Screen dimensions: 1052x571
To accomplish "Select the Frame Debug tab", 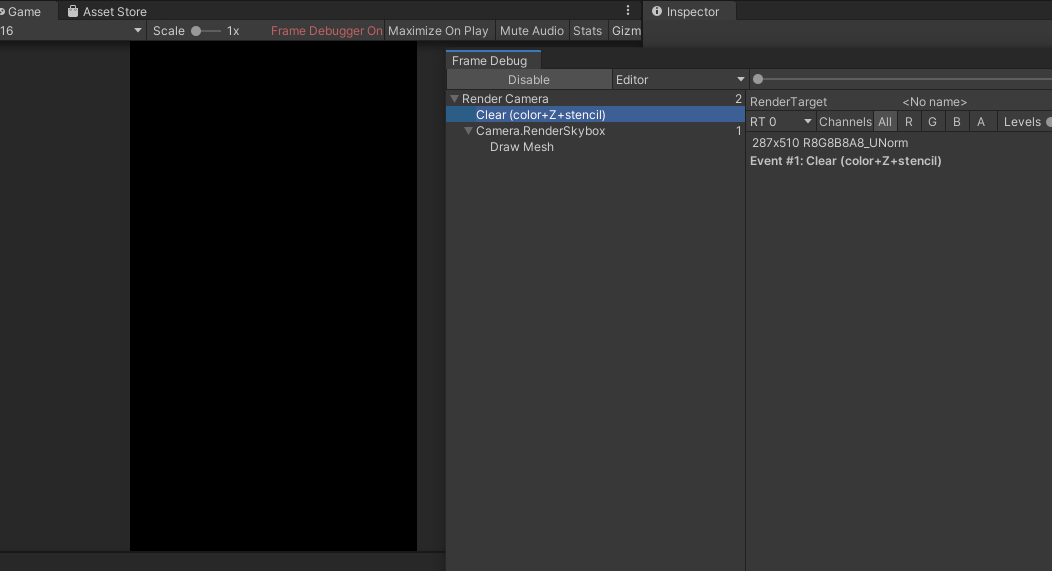I will click(x=490, y=61).
